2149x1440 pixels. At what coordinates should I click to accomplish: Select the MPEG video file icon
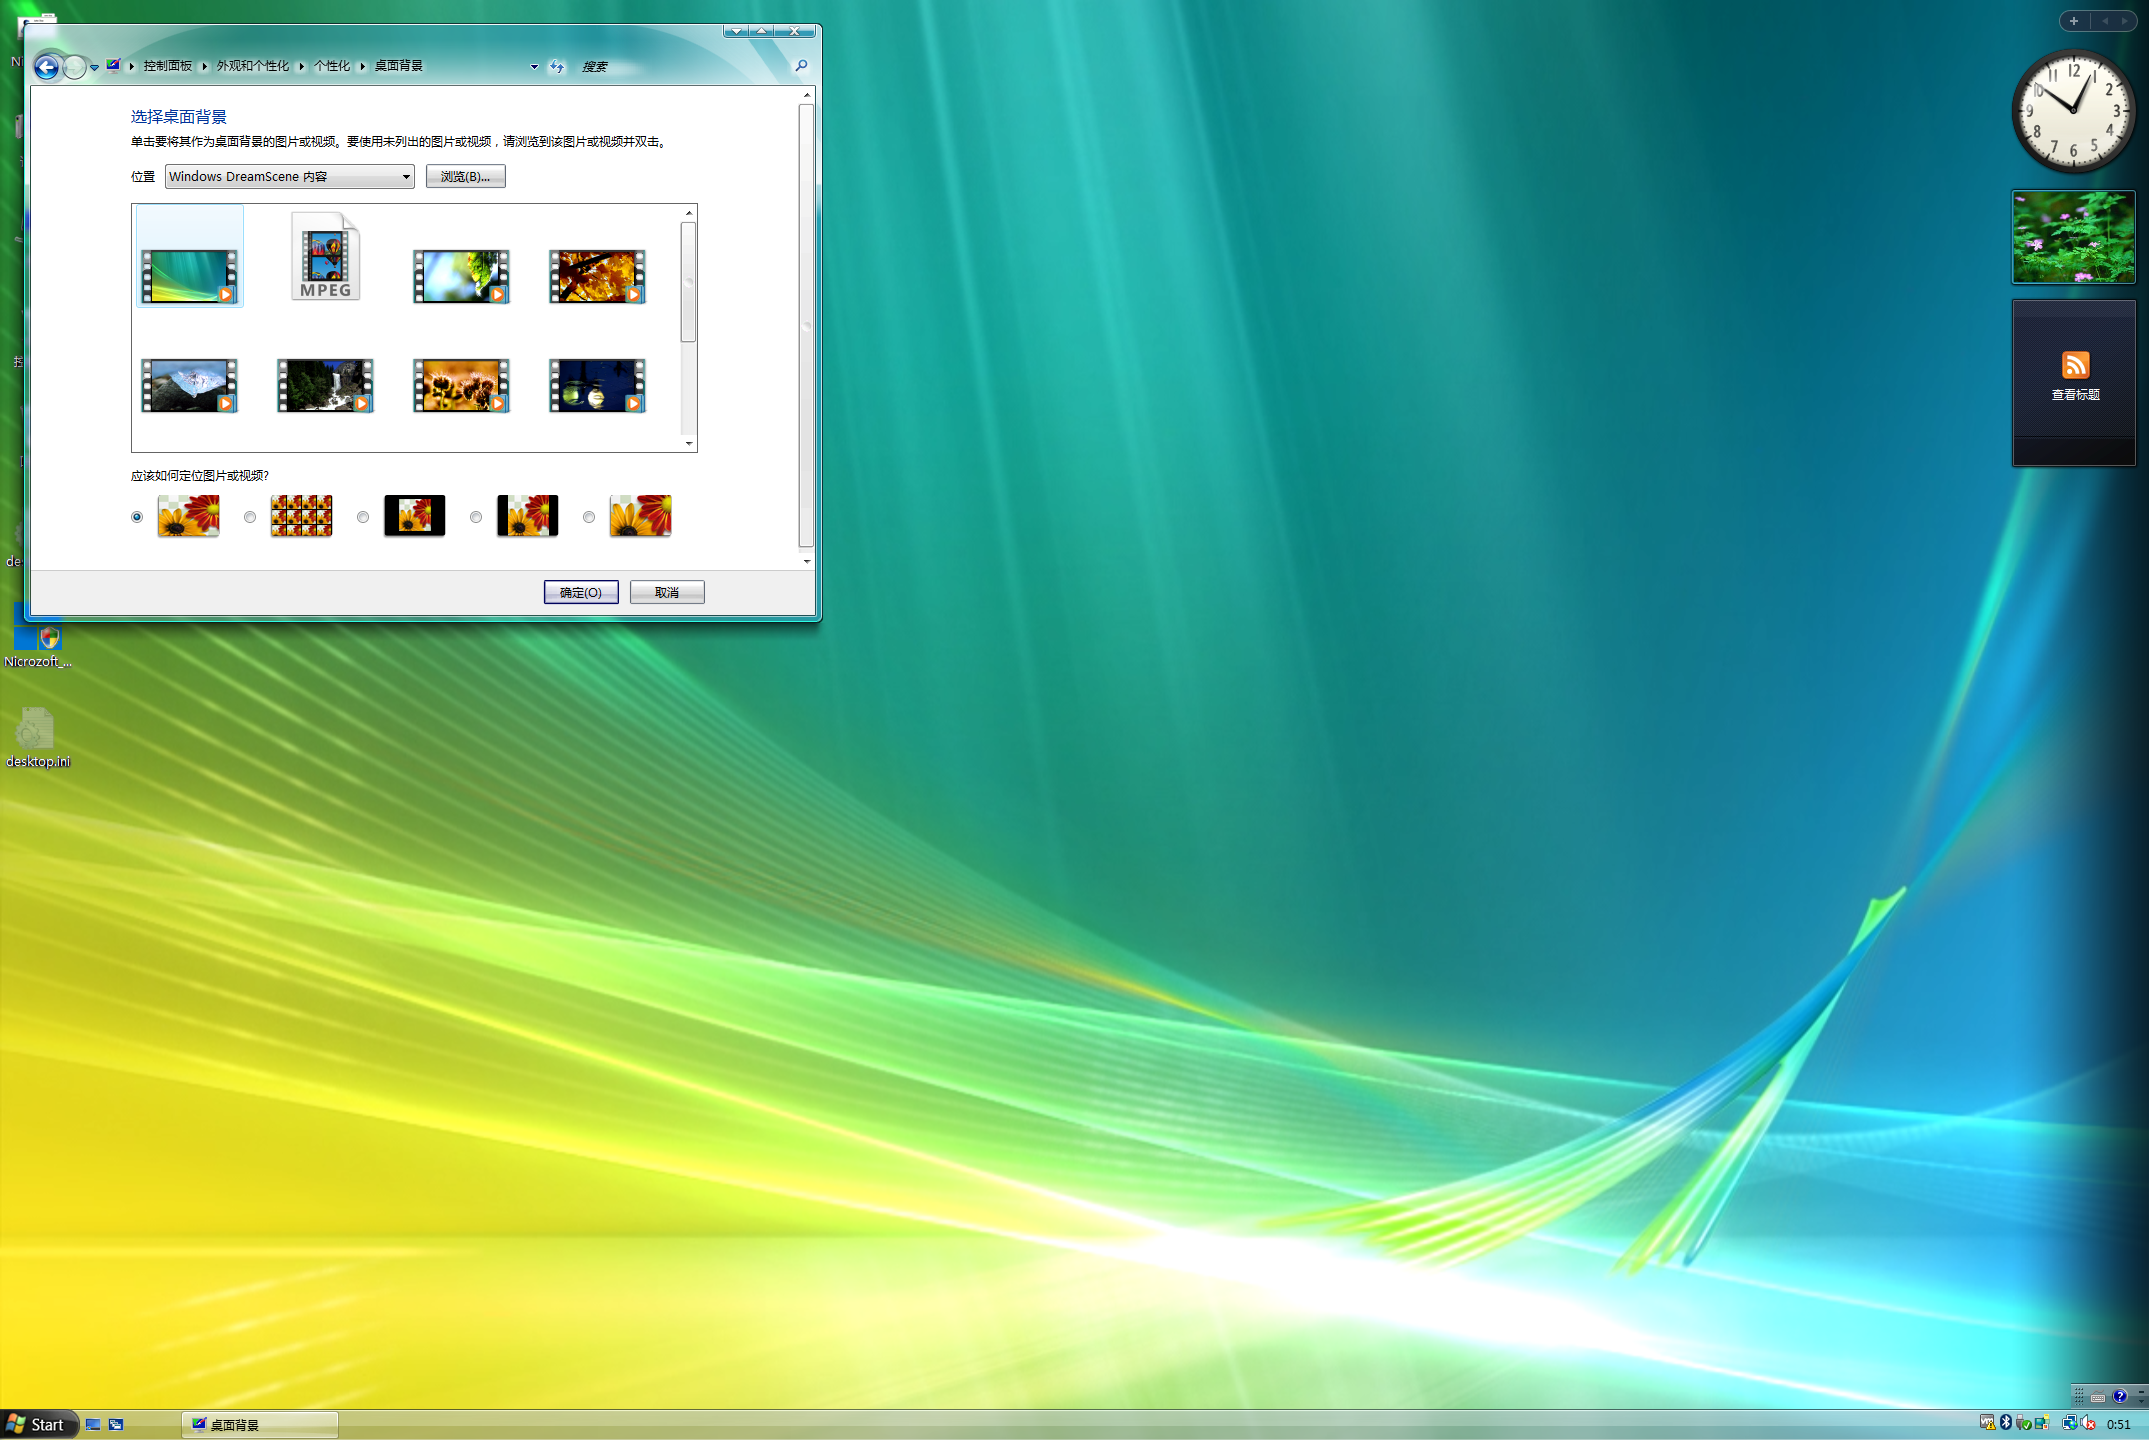click(325, 257)
